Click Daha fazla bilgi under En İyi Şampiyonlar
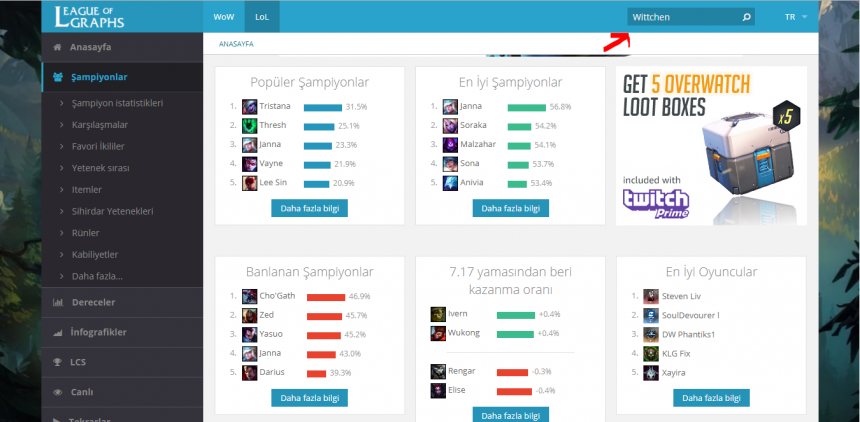This screenshot has height=422, width=860. click(511, 209)
